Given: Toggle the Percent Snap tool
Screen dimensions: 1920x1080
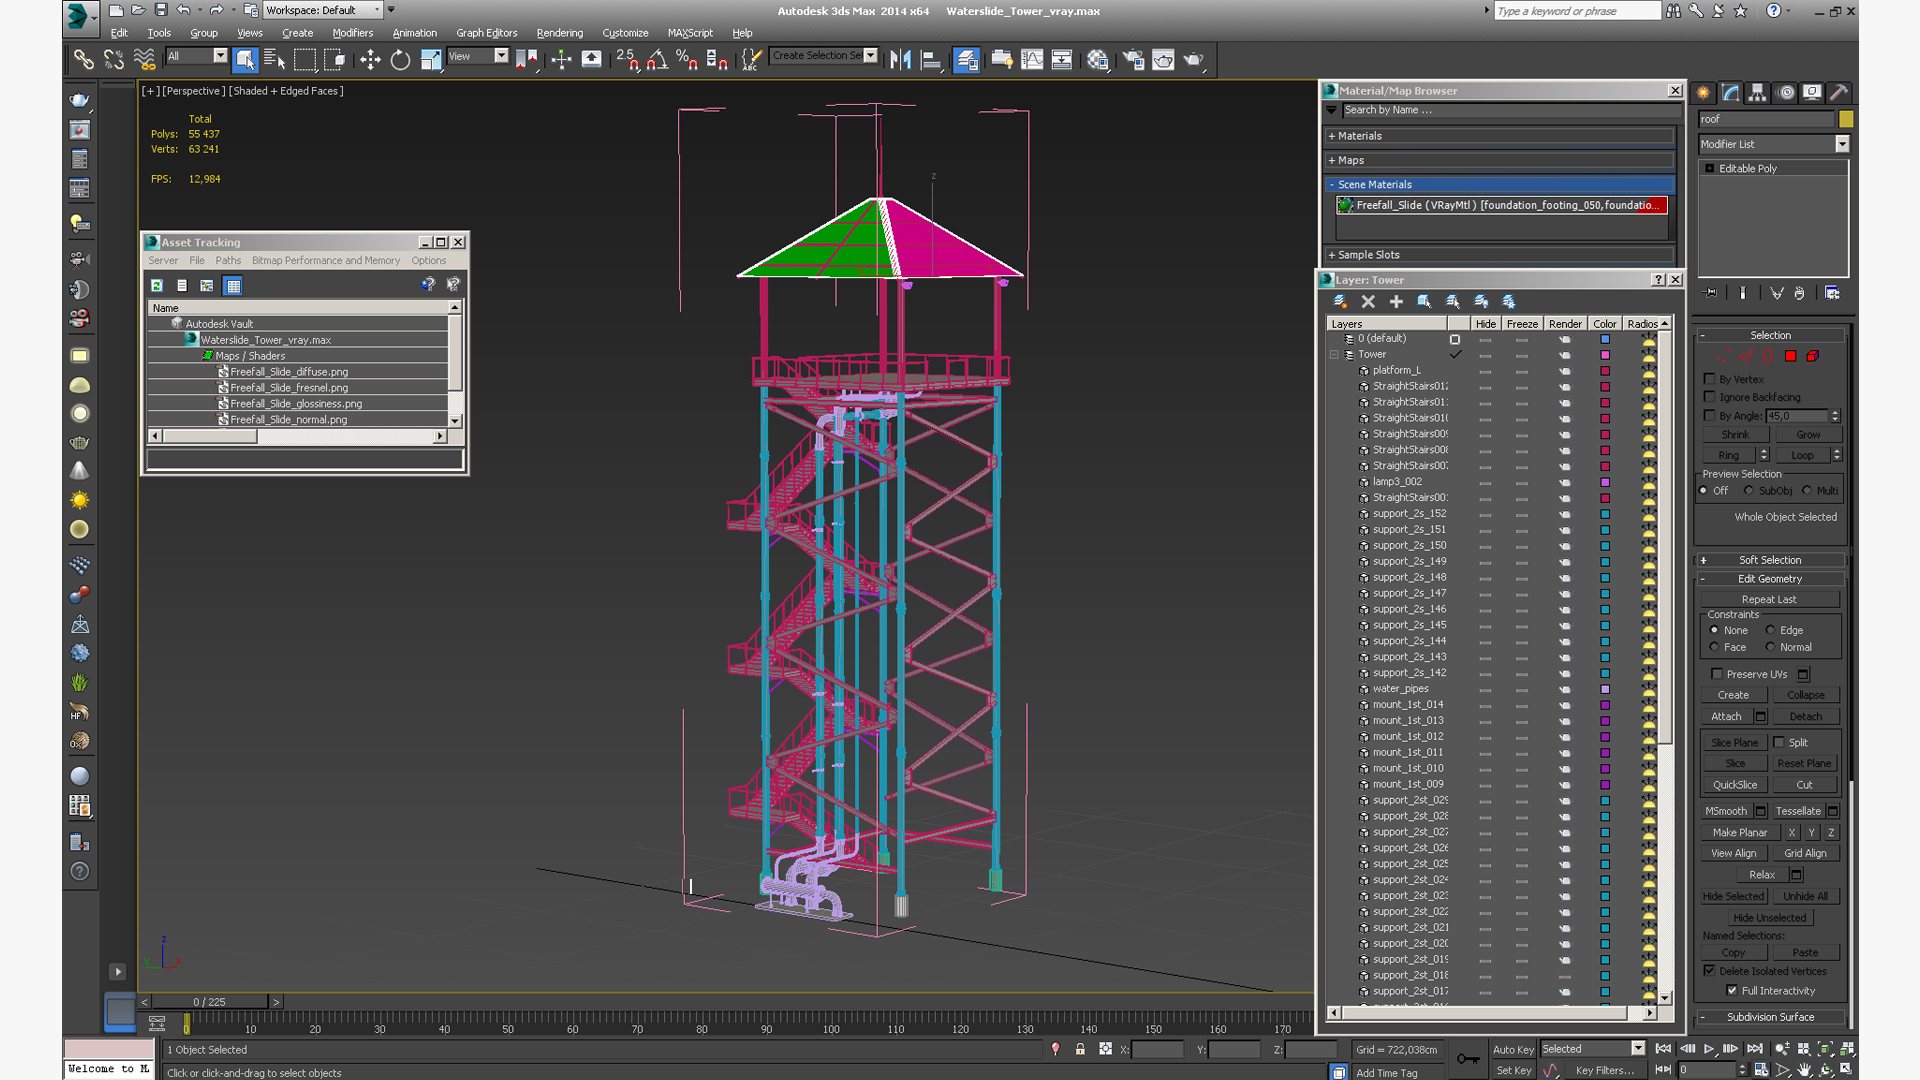Looking at the screenshot, I should click(x=687, y=60).
